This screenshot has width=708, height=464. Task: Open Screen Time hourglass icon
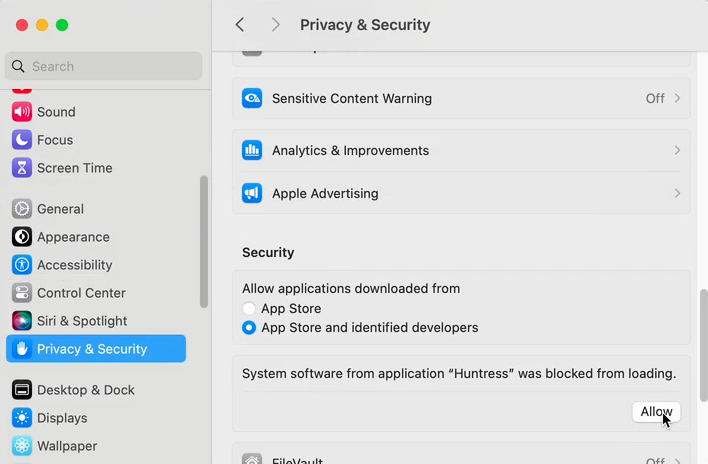click(x=22, y=168)
